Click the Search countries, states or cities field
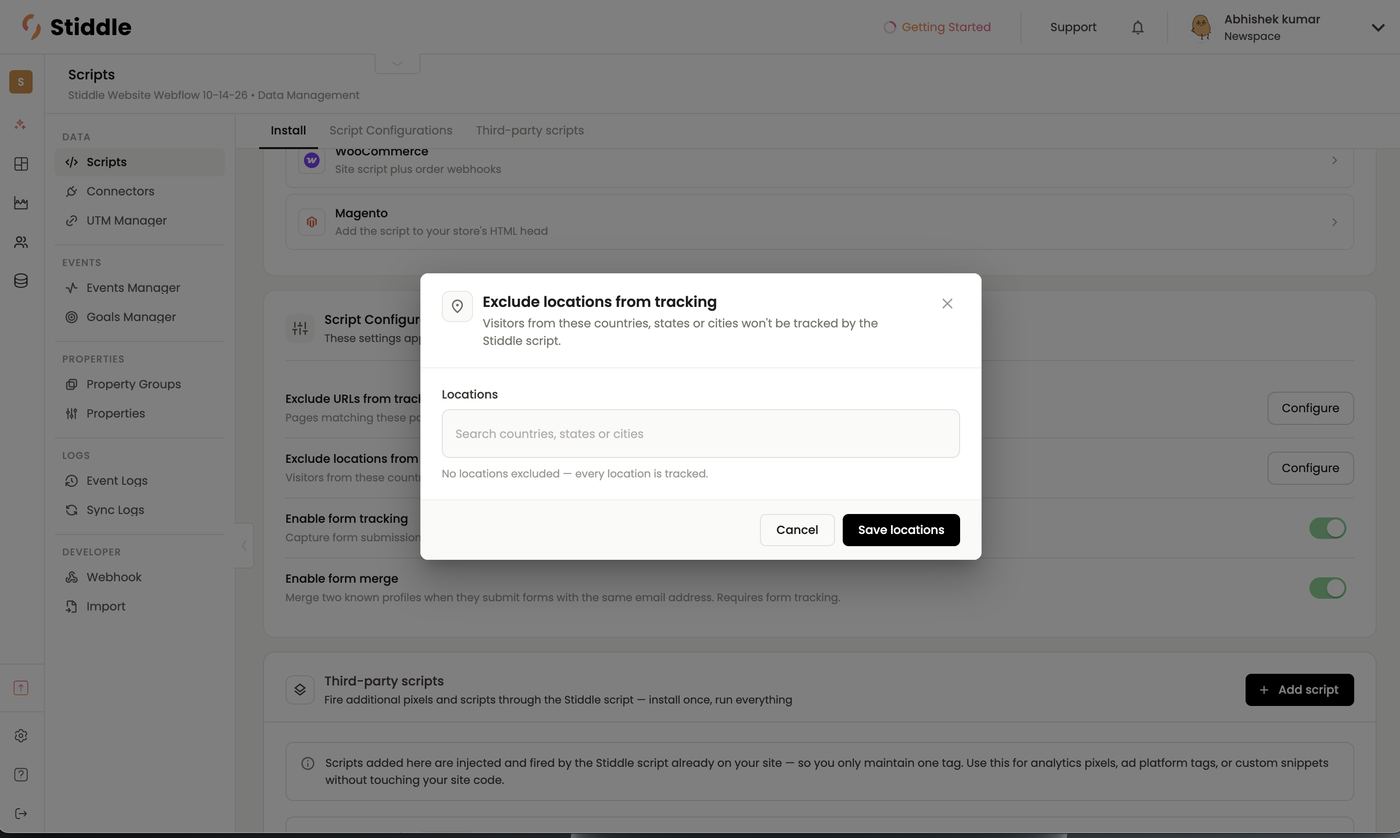Image resolution: width=1400 pixels, height=838 pixels. [701, 434]
